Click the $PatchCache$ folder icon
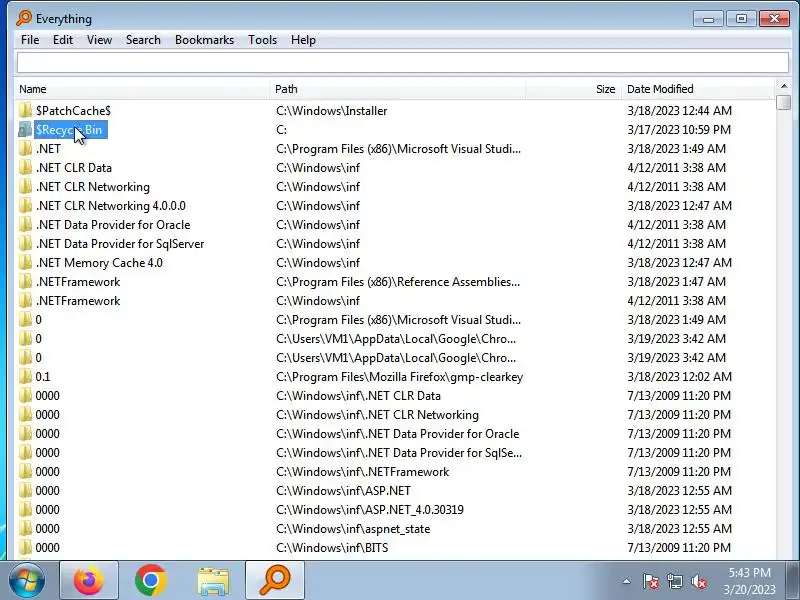Viewport: 800px width, 600px height. pyautogui.click(x=25, y=111)
